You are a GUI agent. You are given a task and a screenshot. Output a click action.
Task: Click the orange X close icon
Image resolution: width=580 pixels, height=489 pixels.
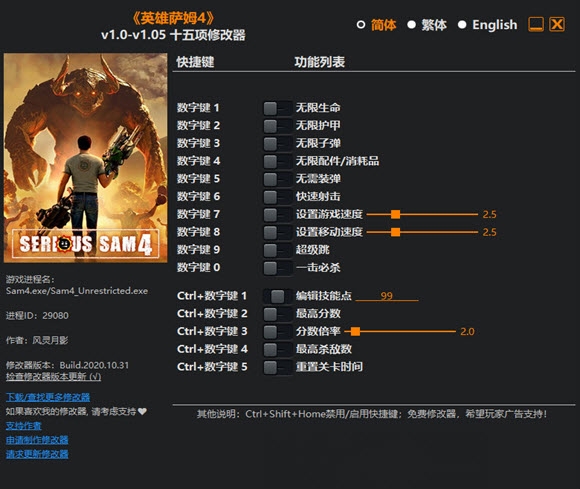pos(557,24)
